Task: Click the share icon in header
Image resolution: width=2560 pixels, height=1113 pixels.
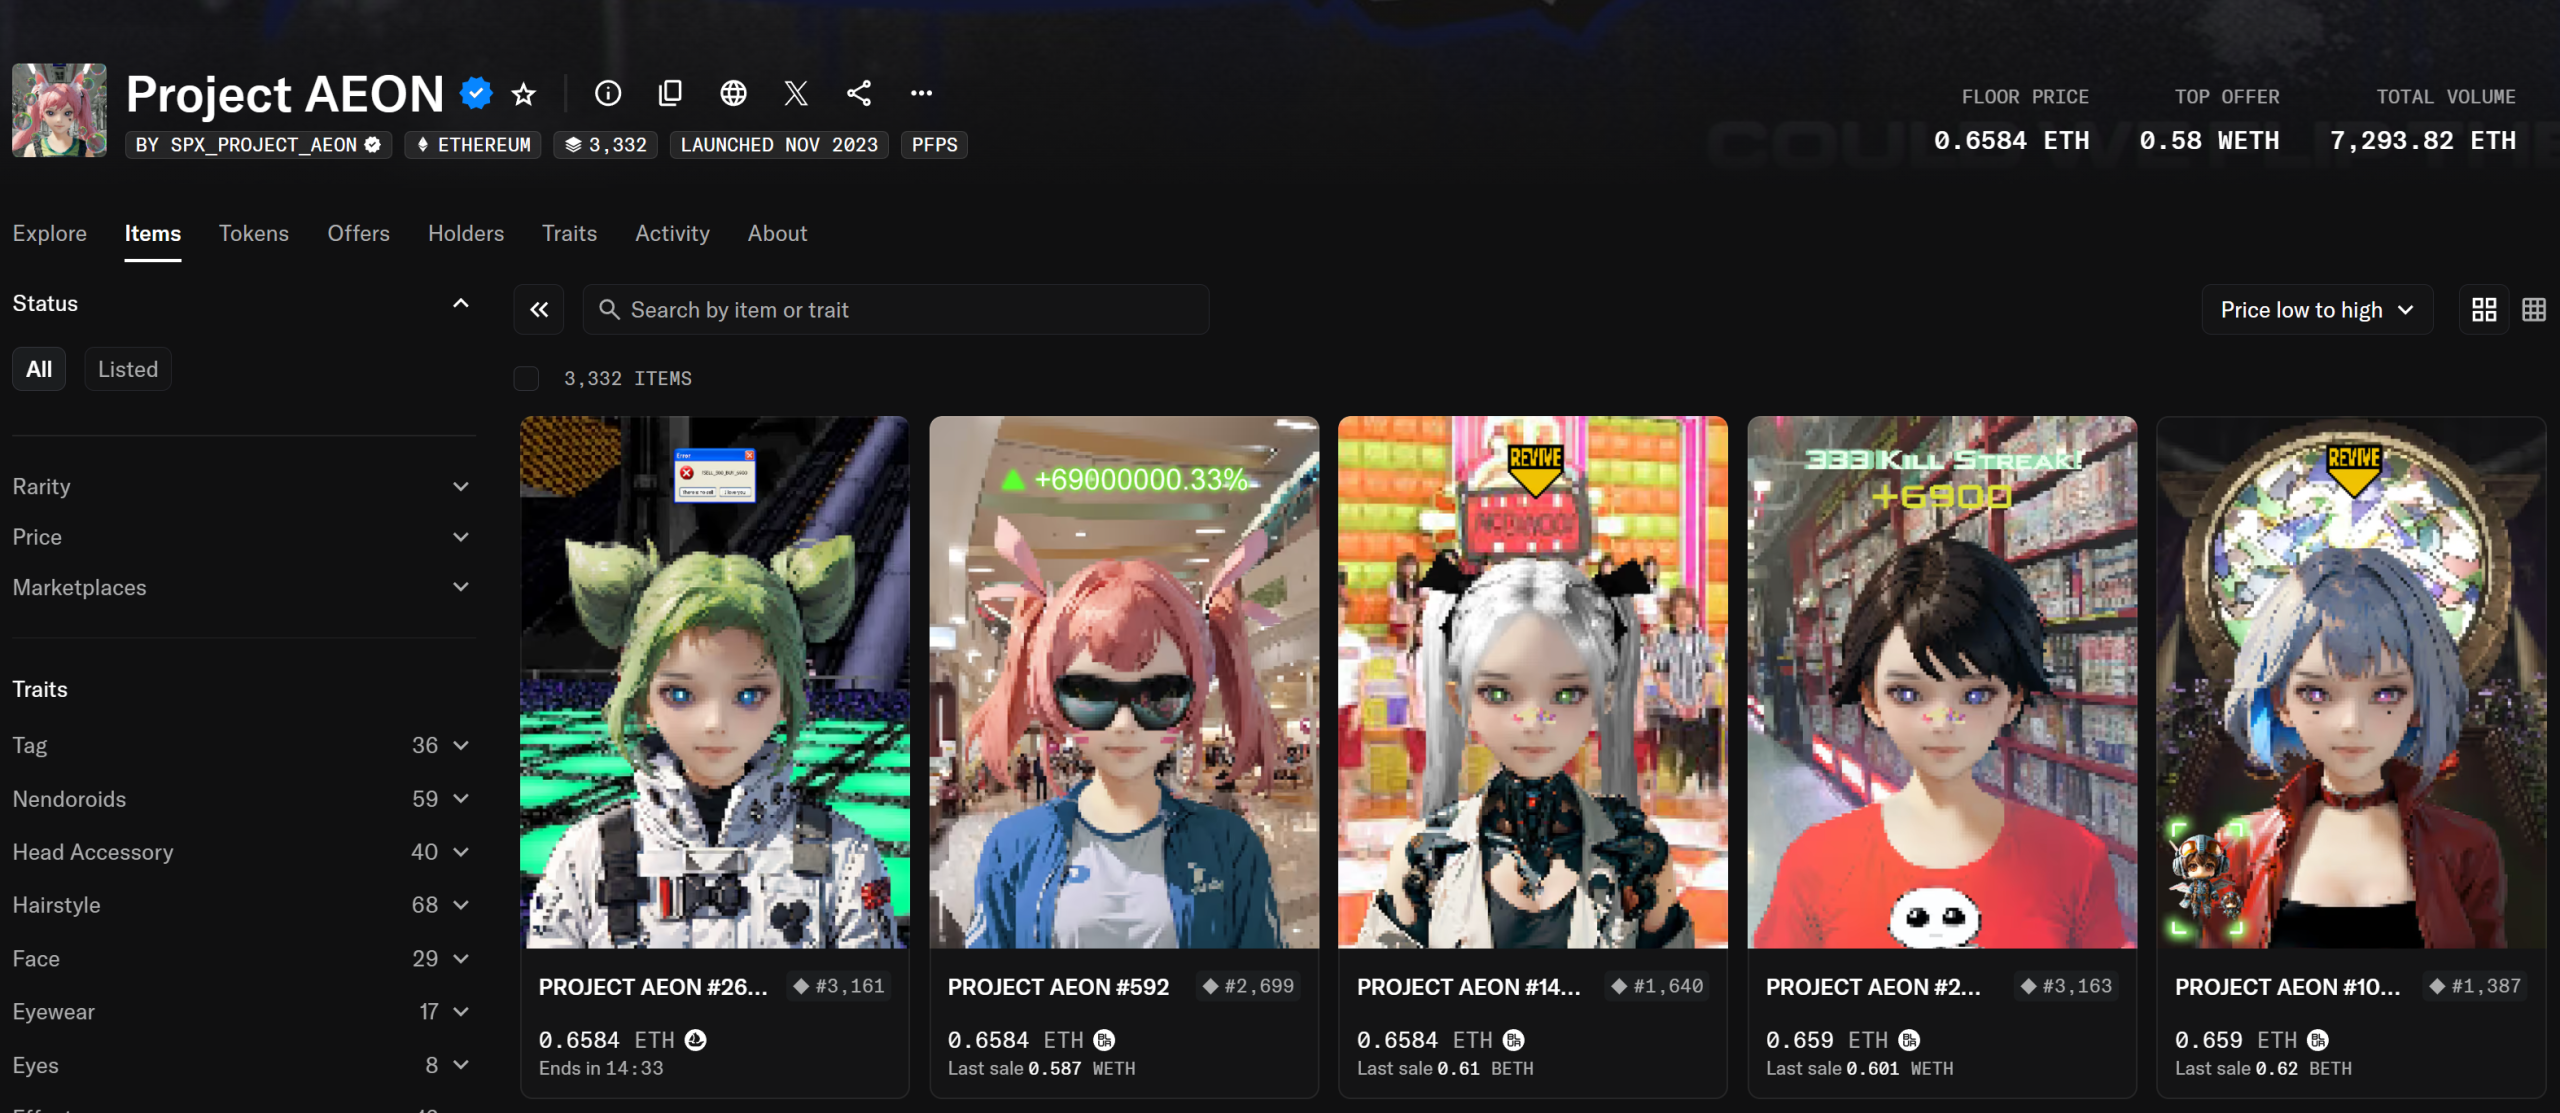Action: [859, 94]
